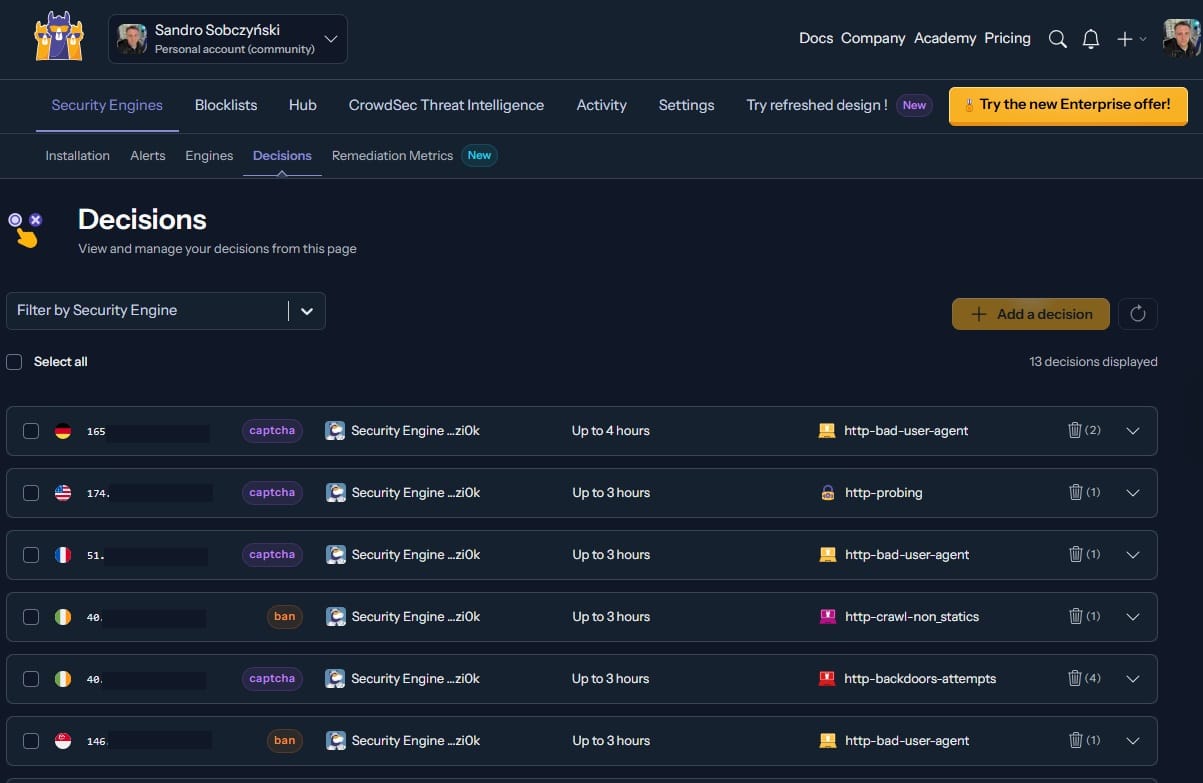Screen dimensions: 1203x783
Task: Open the Settings tab
Action: (687, 105)
